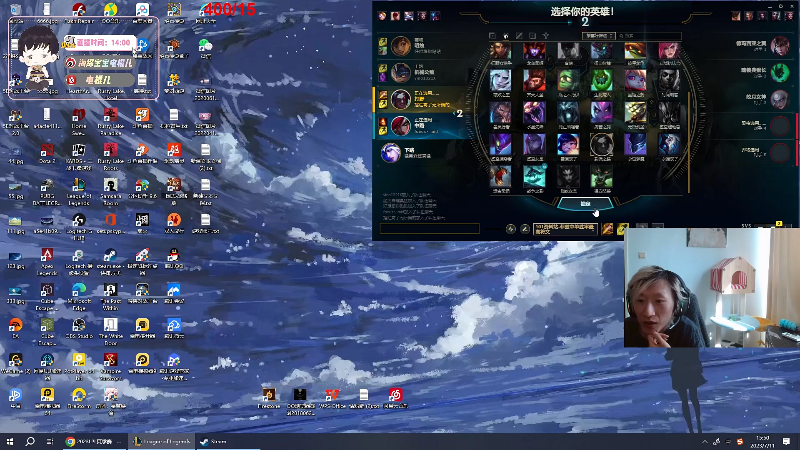Open the WeGame desktop shortcut
The height and width of the screenshot is (450, 800).
click(15, 363)
